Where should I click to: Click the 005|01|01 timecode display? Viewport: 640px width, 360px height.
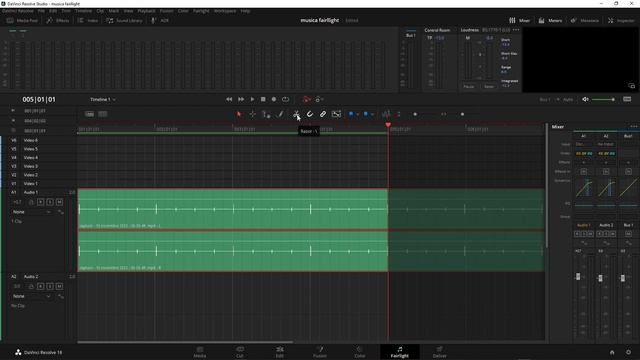[39, 99]
